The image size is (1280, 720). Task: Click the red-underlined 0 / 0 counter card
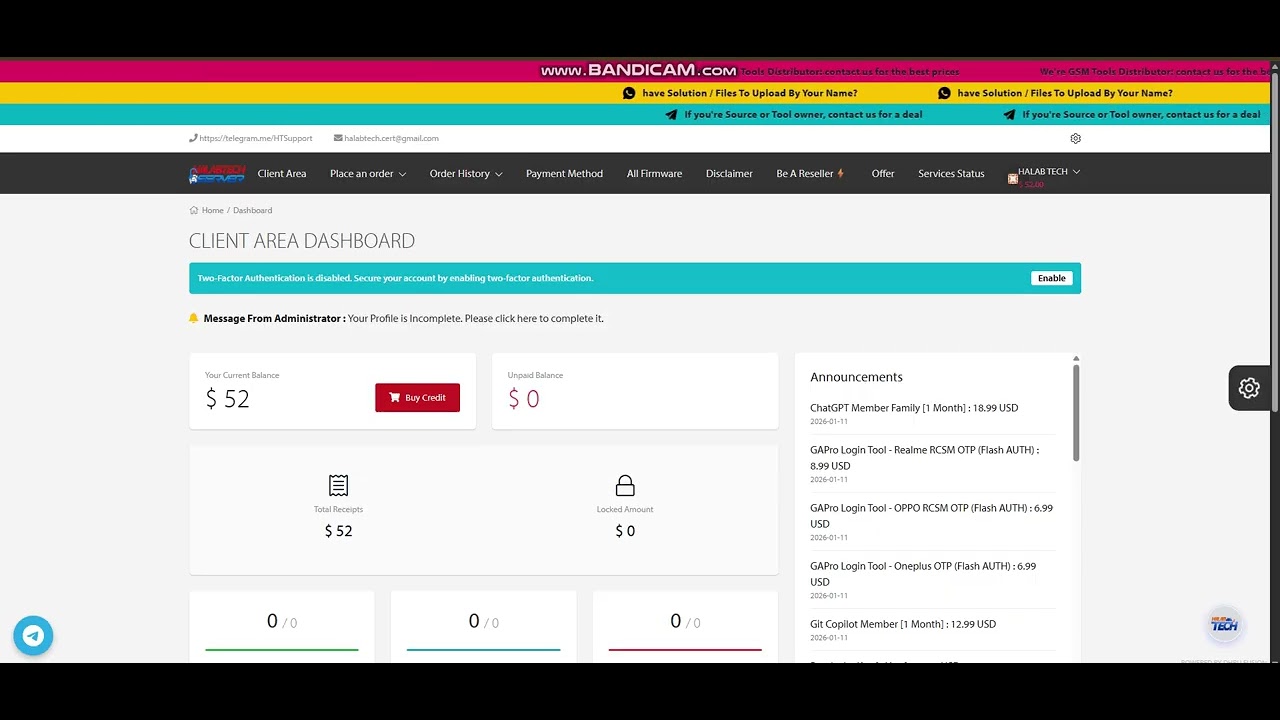[685, 626]
